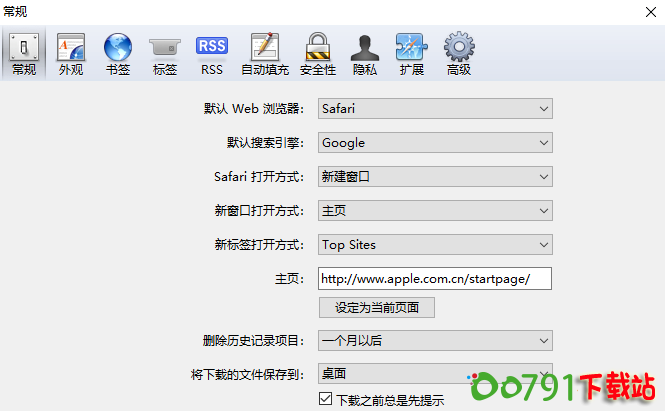Expand the 新标签打开方式 Top Sites dropdown
Viewport: 665px width, 411px height.
(435, 244)
